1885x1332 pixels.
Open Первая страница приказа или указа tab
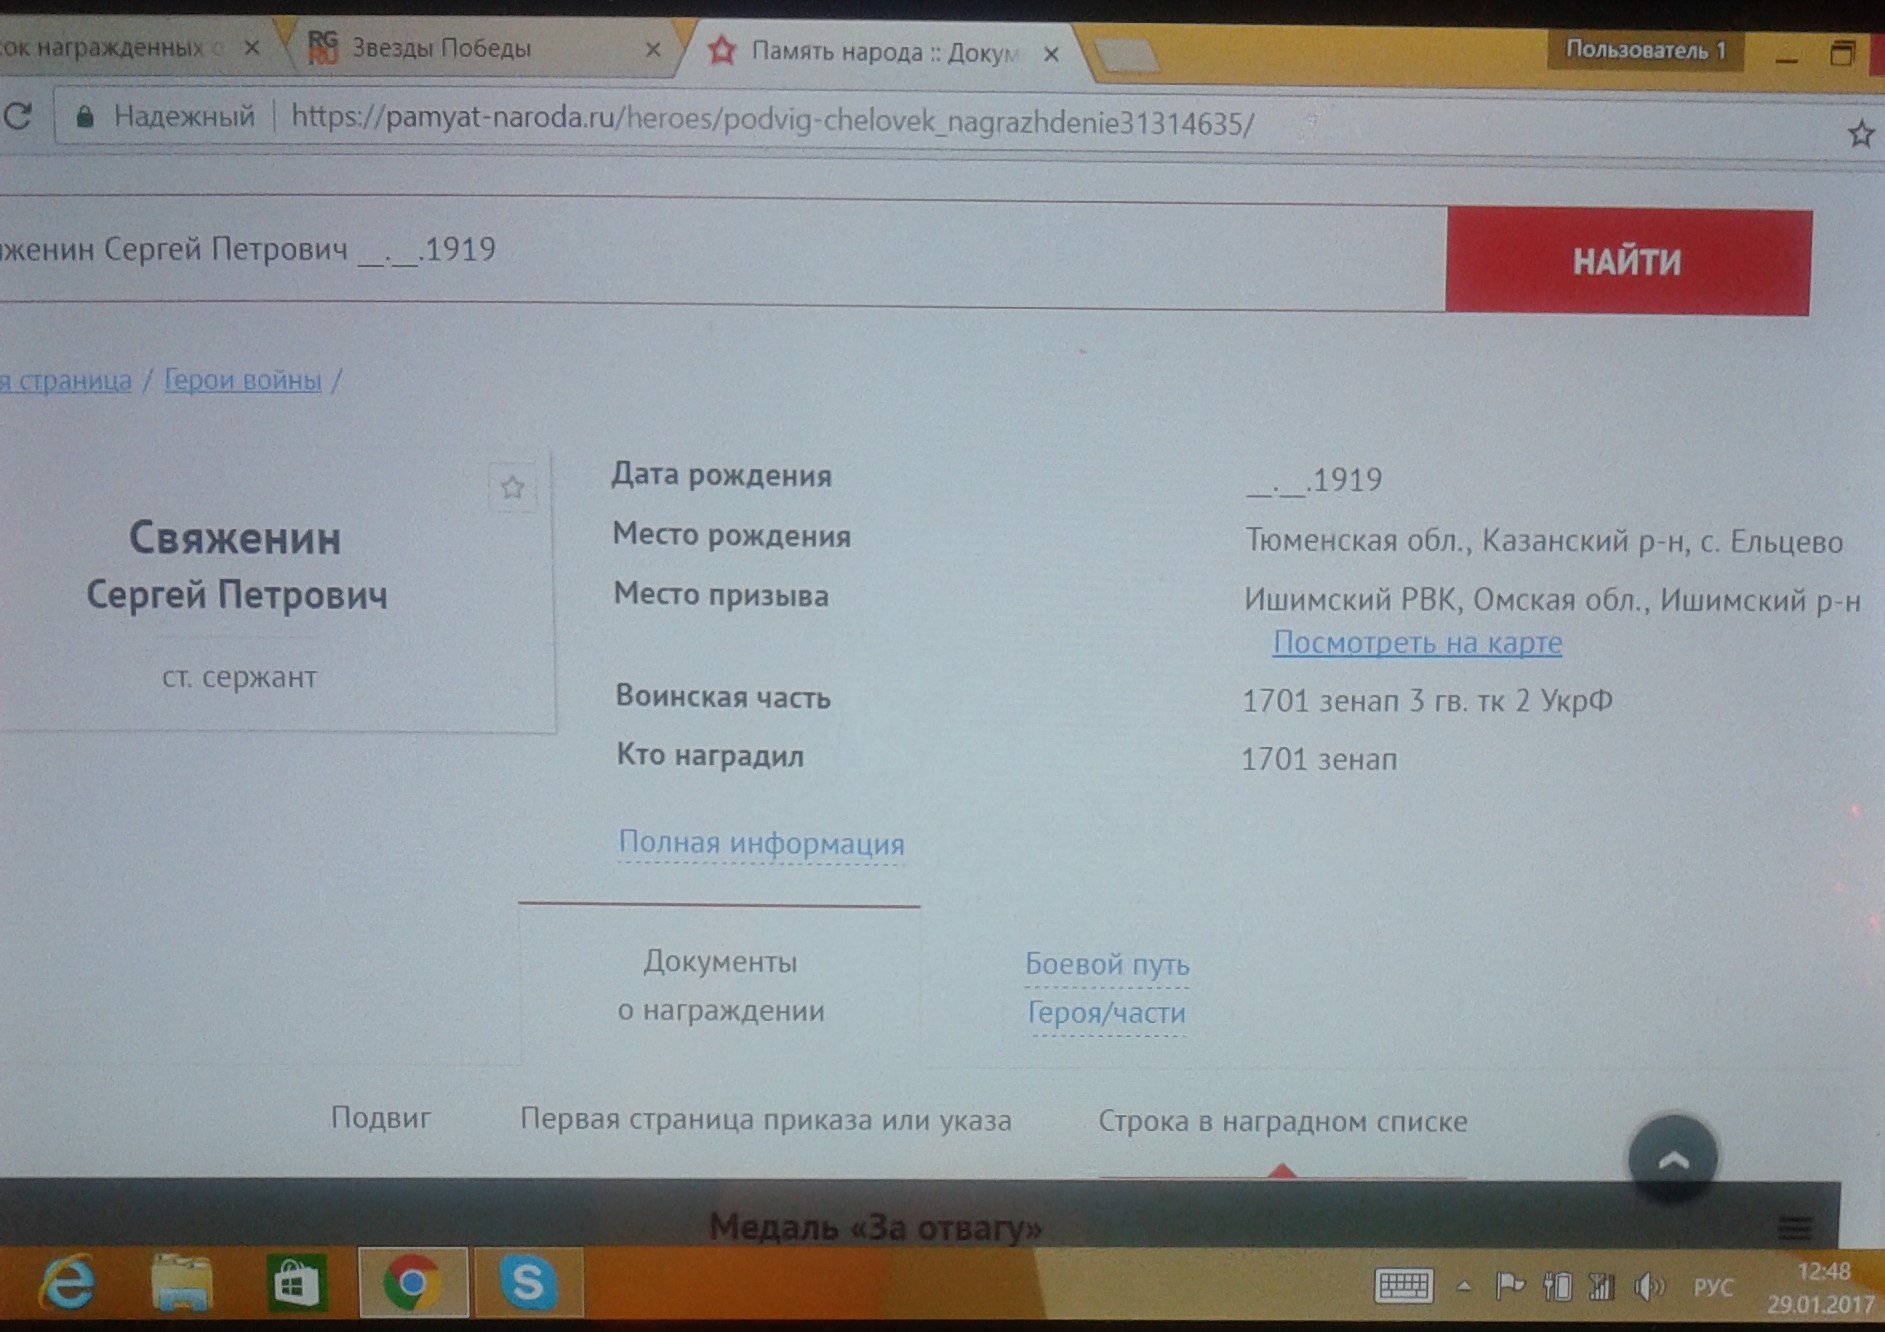(x=765, y=1120)
